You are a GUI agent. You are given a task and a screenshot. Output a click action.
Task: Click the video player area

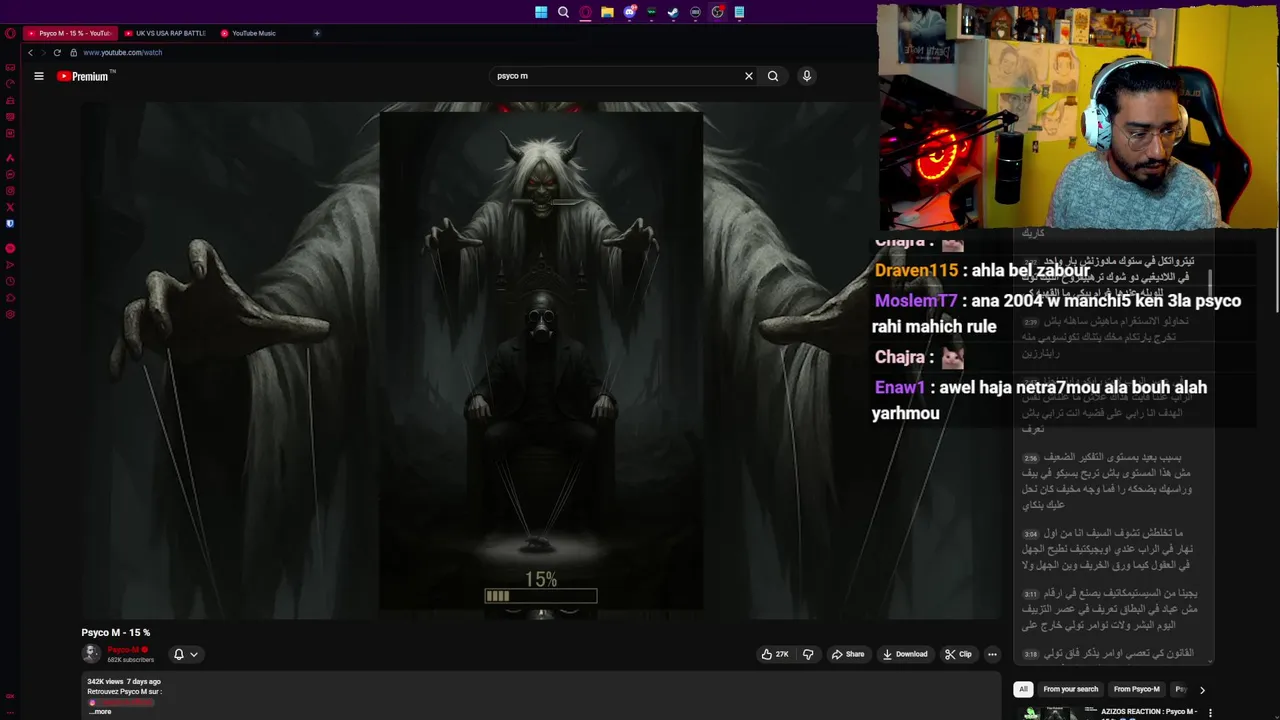(x=541, y=360)
